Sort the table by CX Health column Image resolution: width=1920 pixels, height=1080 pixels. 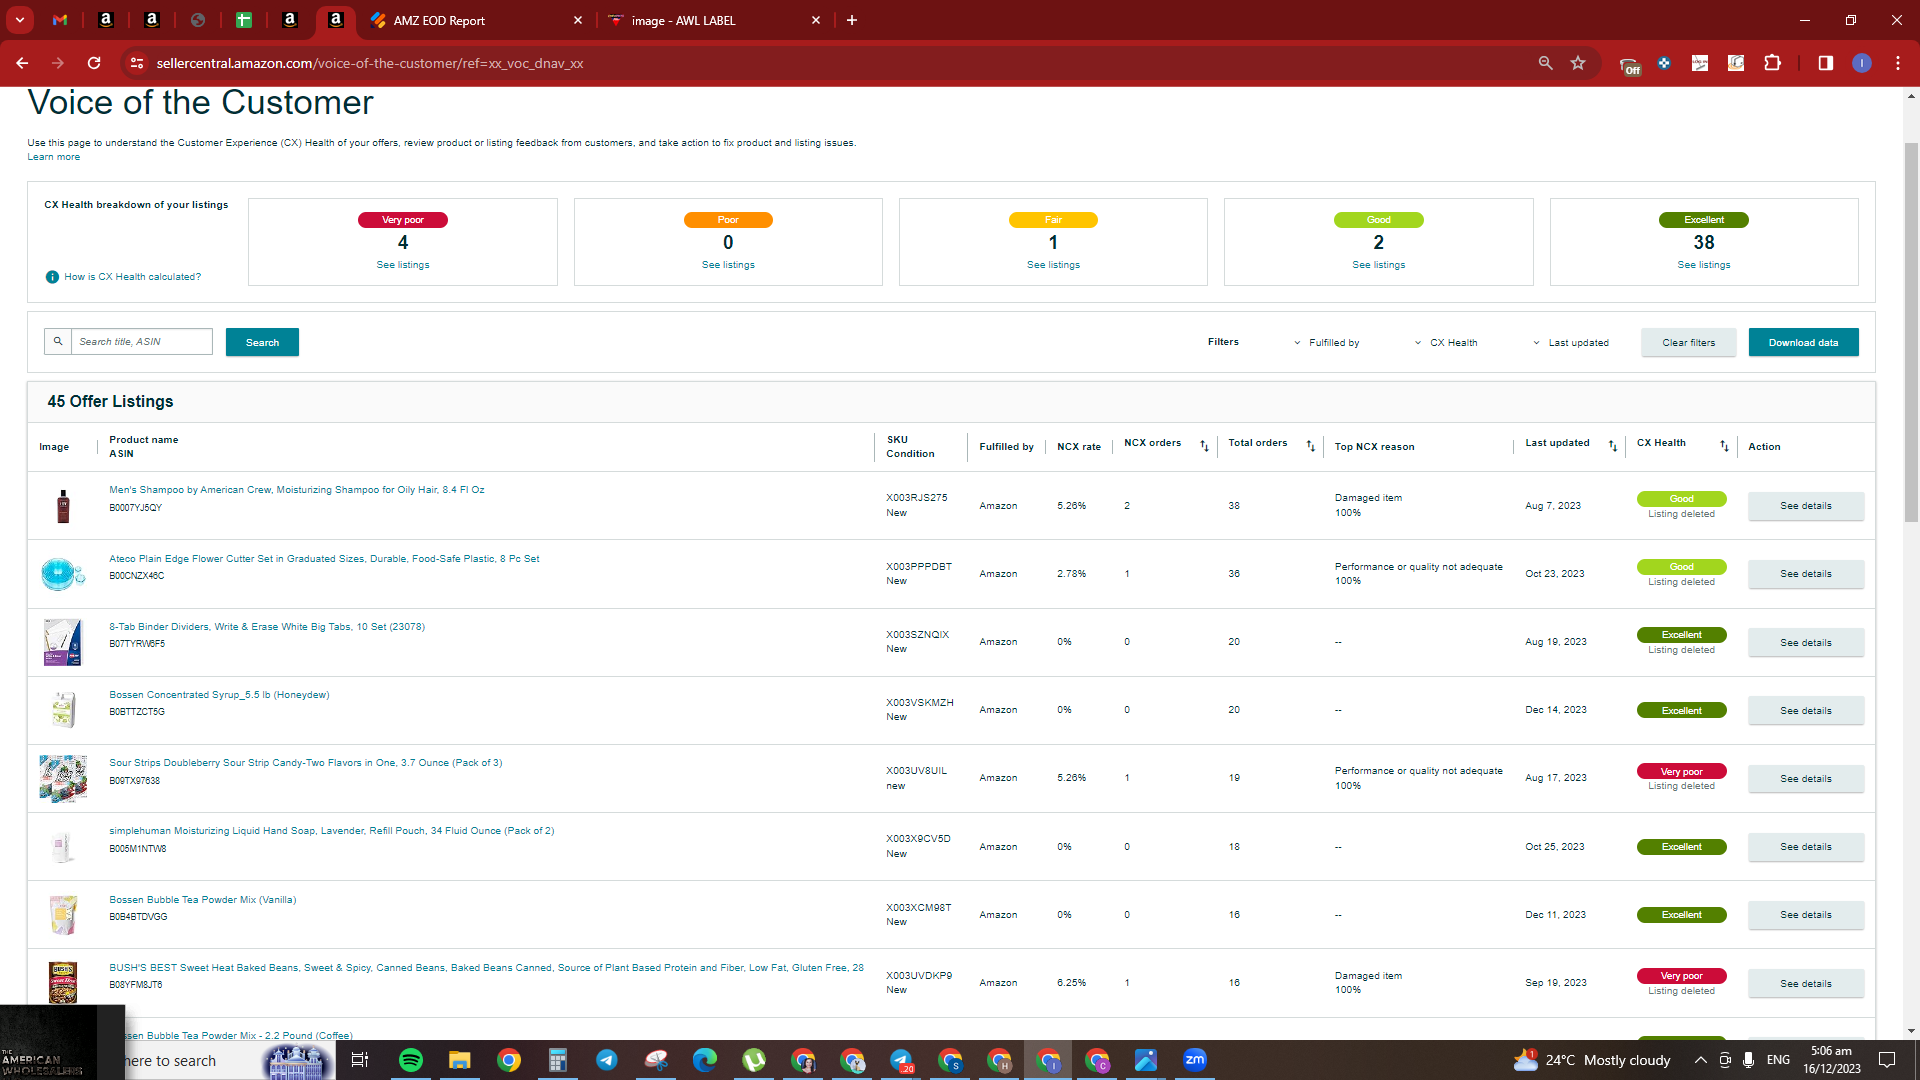pyautogui.click(x=1724, y=446)
